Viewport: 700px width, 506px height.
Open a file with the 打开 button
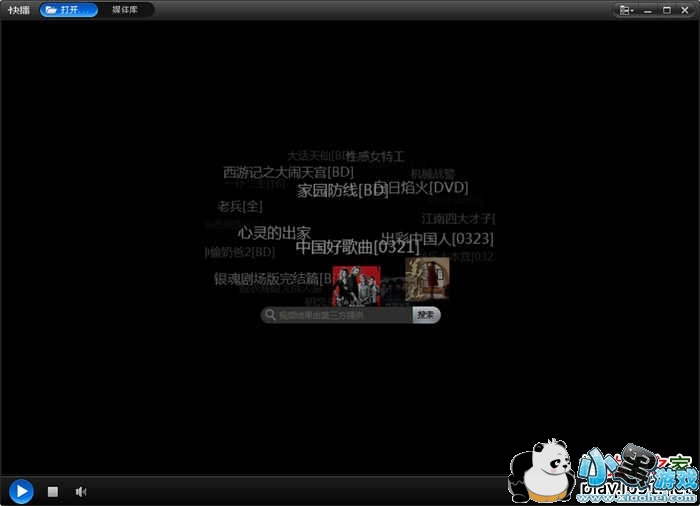(x=69, y=10)
